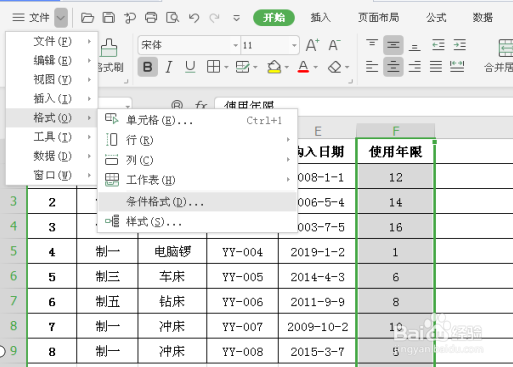Expand the 行(R) submenu

pyautogui.click(x=197, y=140)
